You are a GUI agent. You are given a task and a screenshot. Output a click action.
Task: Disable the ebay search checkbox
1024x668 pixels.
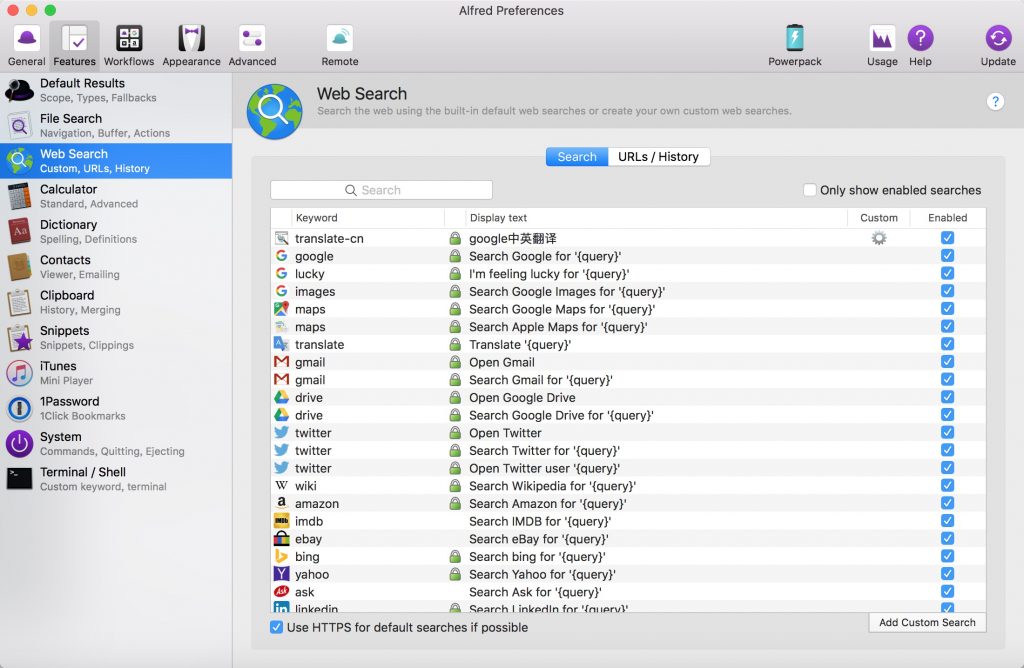948,538
